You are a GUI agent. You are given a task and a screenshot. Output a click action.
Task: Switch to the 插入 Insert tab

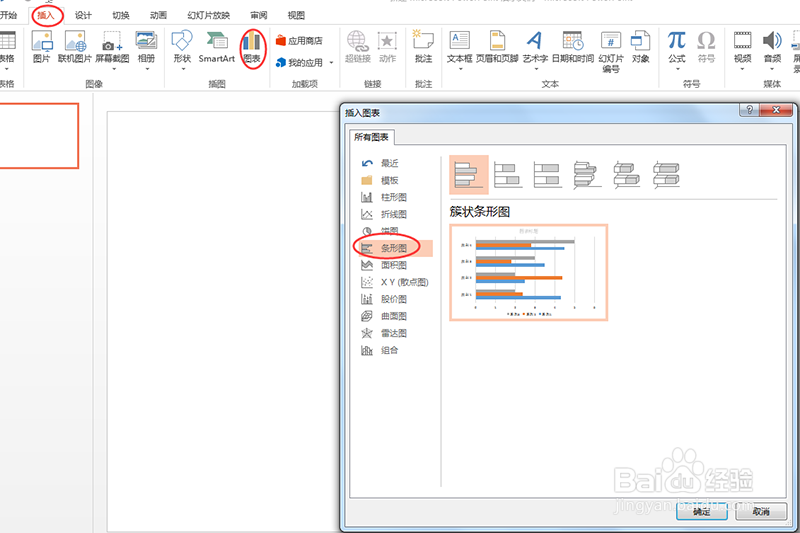point(46,15)
